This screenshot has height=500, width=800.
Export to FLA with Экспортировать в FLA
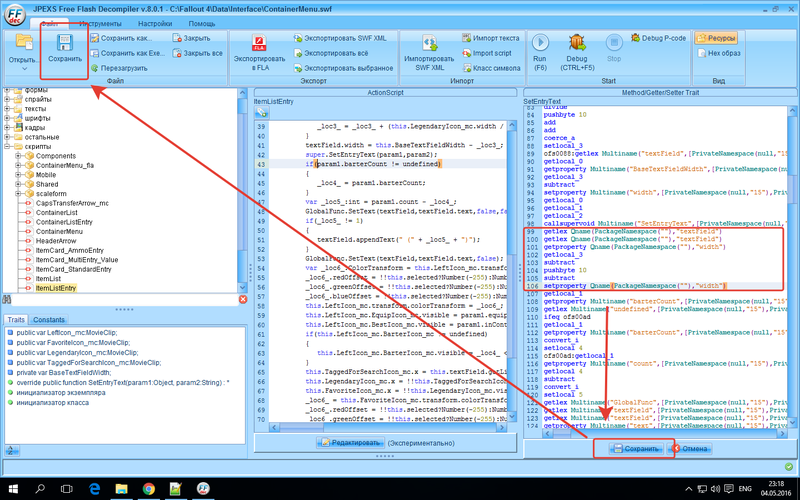(259, 53)
